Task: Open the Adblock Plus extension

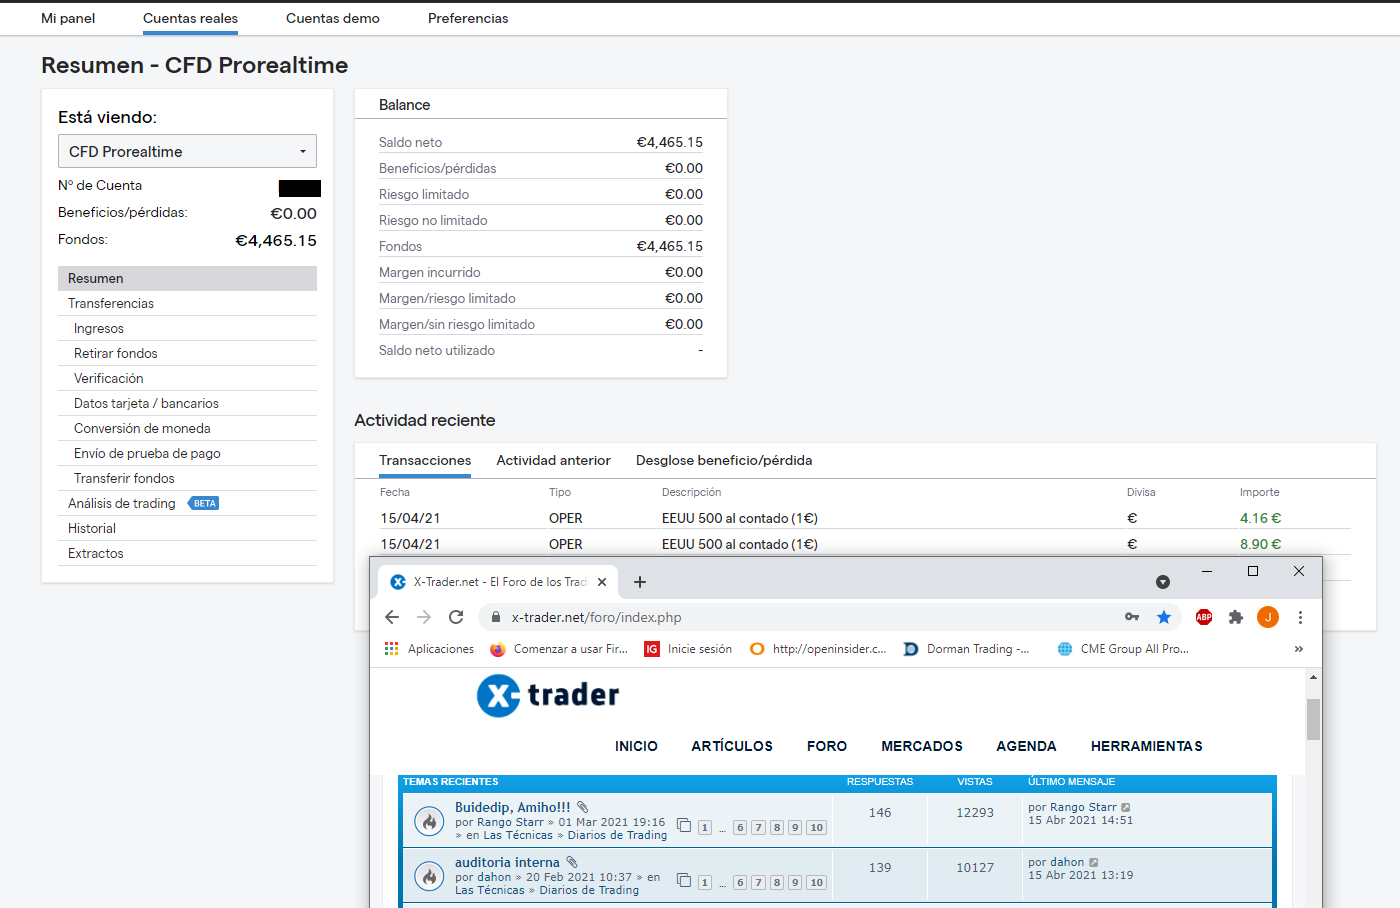Action: click(x=1204, y=617)
